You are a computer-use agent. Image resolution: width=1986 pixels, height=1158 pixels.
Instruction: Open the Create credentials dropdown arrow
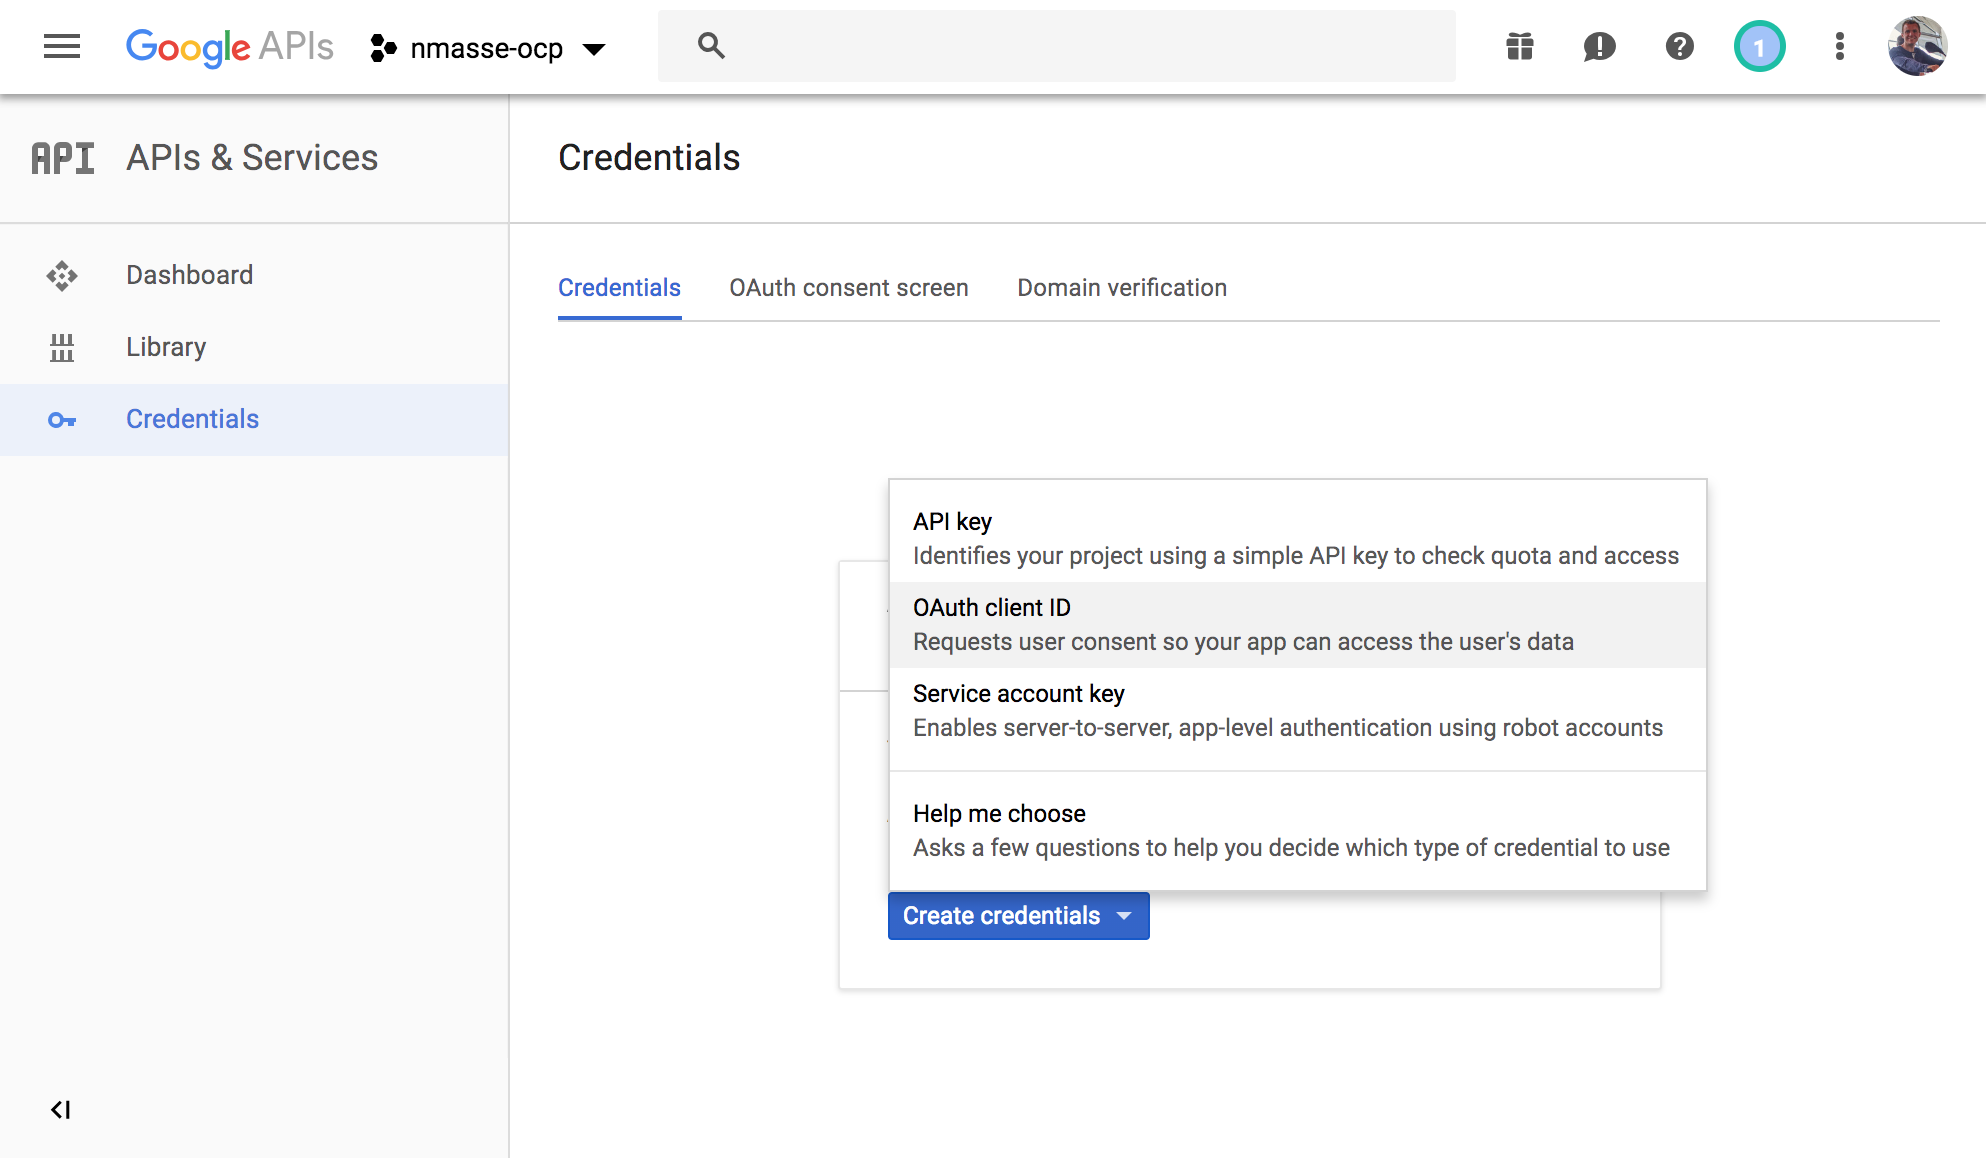[x=1125, y=915]
